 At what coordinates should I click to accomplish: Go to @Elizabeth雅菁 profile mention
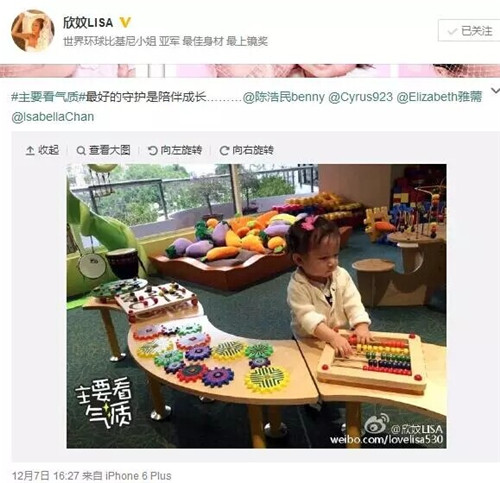439,97
